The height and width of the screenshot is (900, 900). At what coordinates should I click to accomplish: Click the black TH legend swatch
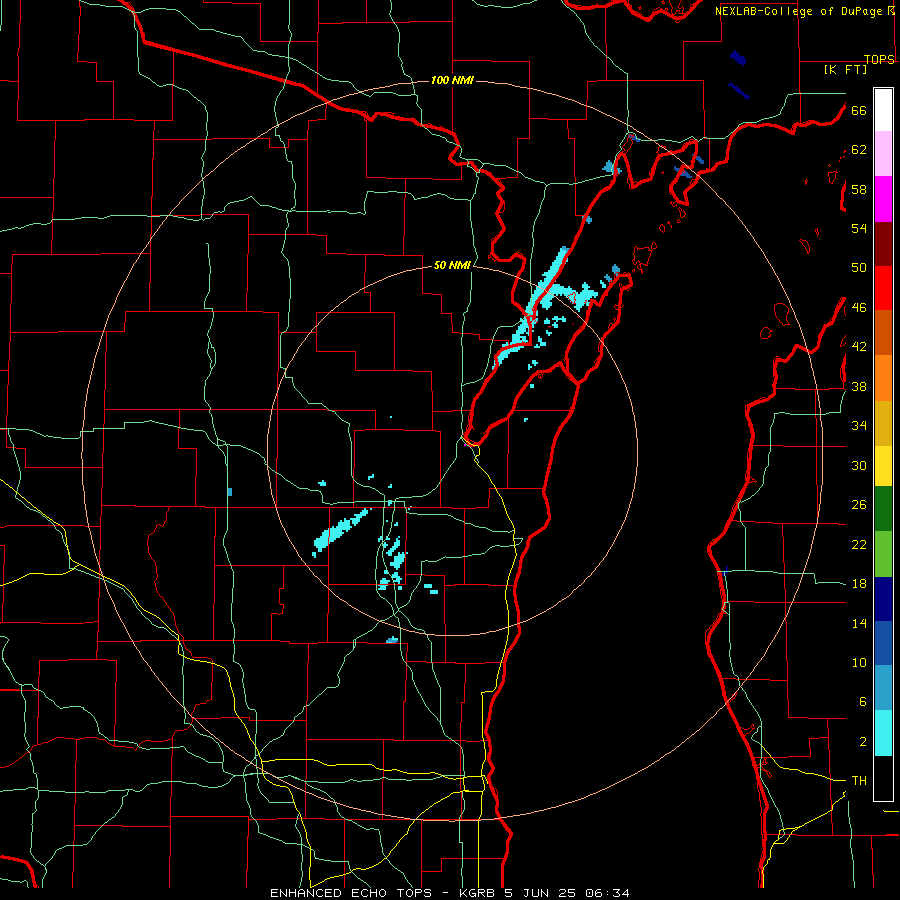[x=883, y=778]
